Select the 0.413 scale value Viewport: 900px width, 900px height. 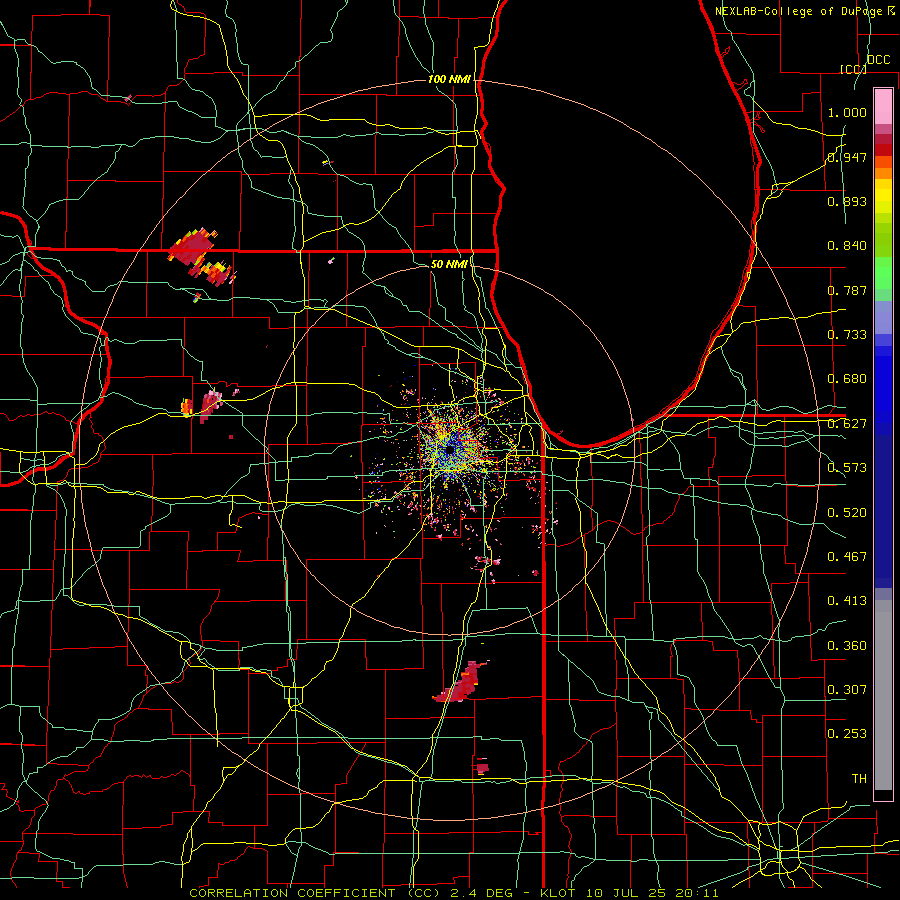(x=847, y=601)
